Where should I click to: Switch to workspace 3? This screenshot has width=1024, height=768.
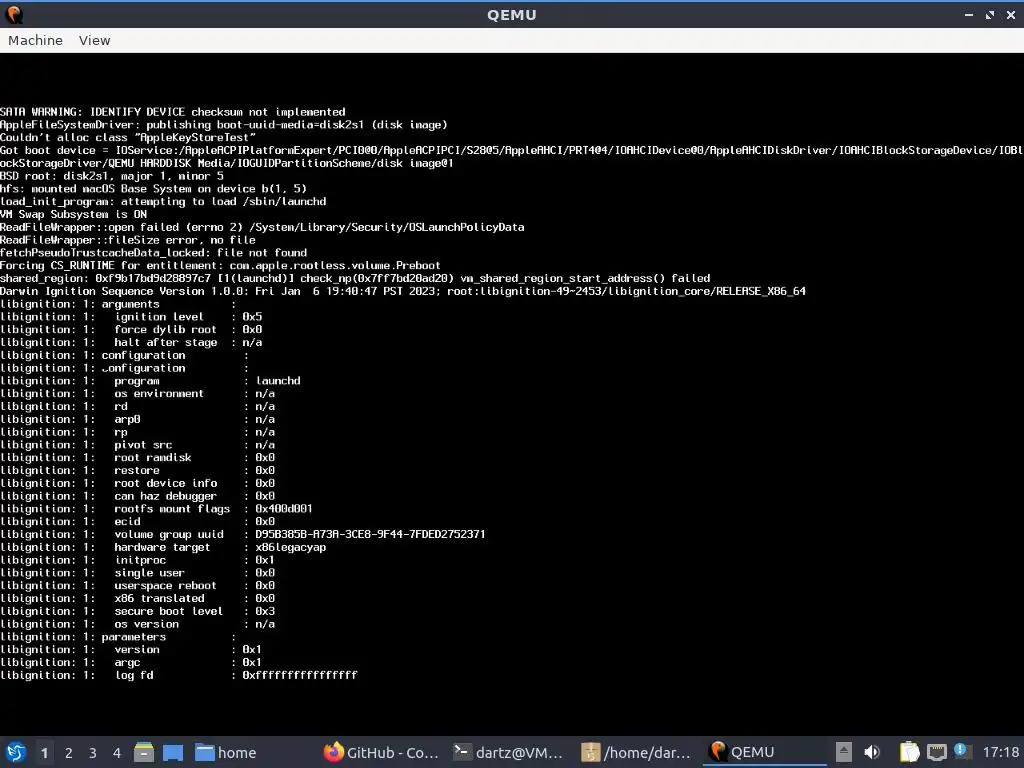[x=93, y=753]
